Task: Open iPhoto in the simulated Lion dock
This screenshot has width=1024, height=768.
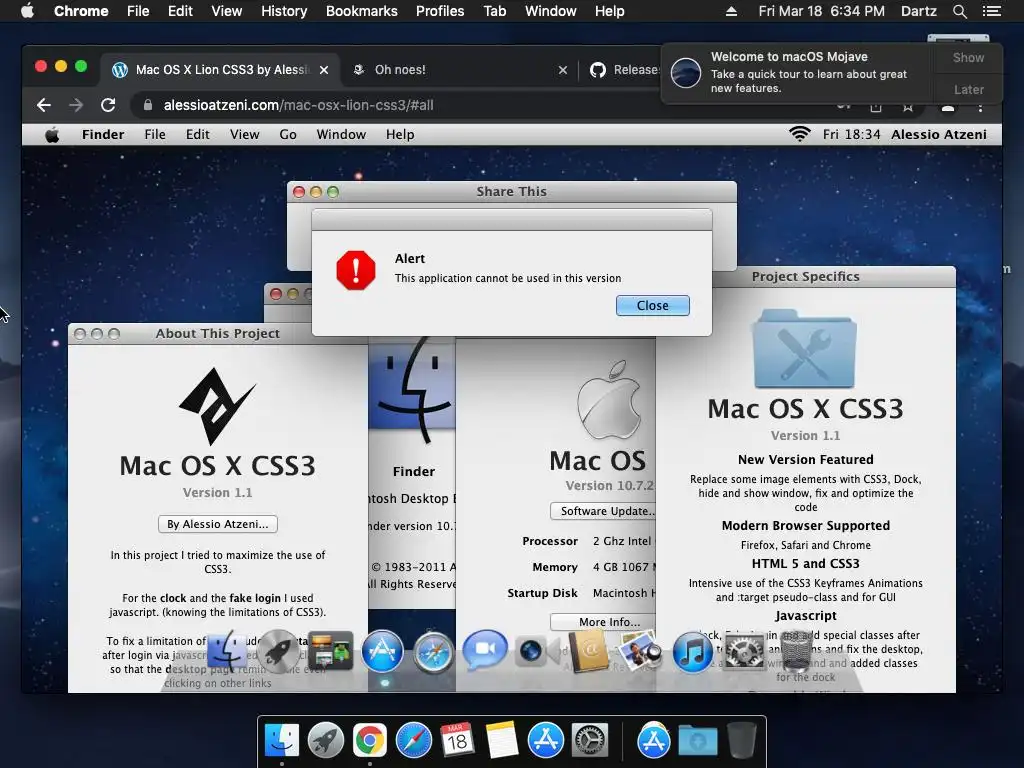Action: point(639,650)
